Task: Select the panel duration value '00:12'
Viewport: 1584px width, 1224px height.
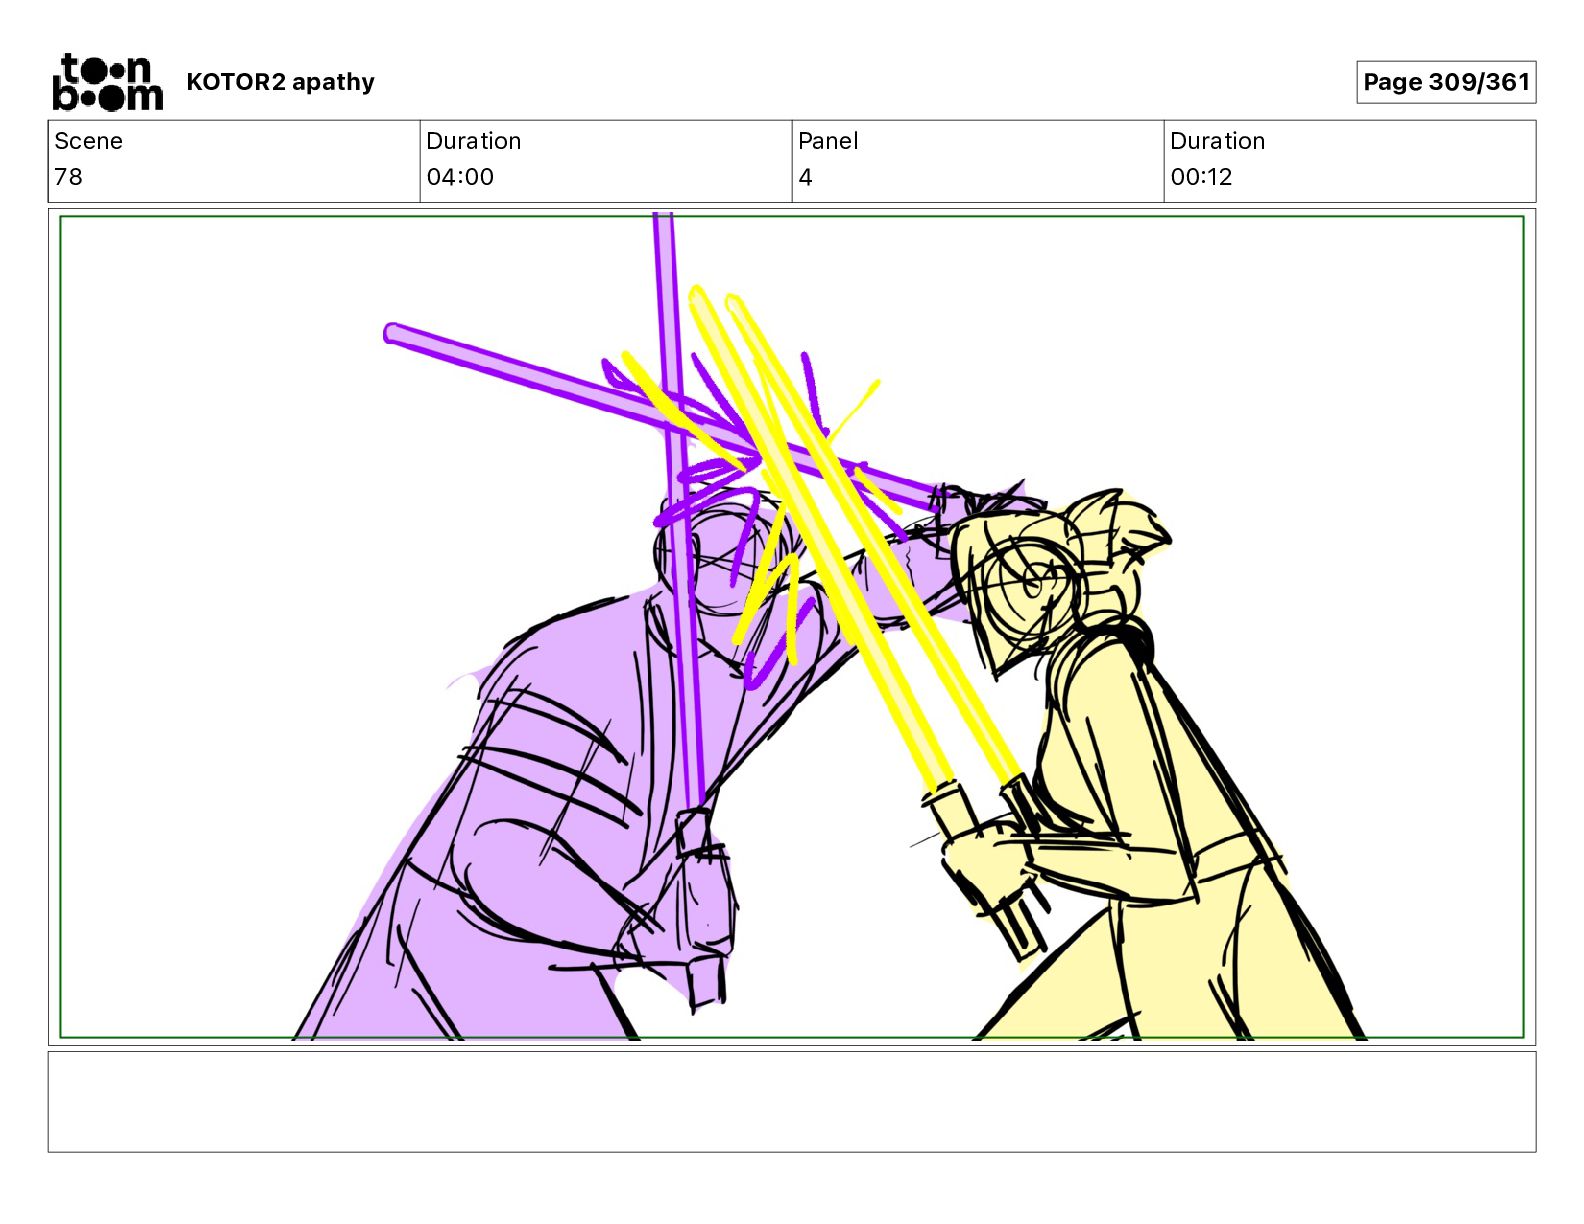Action: point(1201,177)
